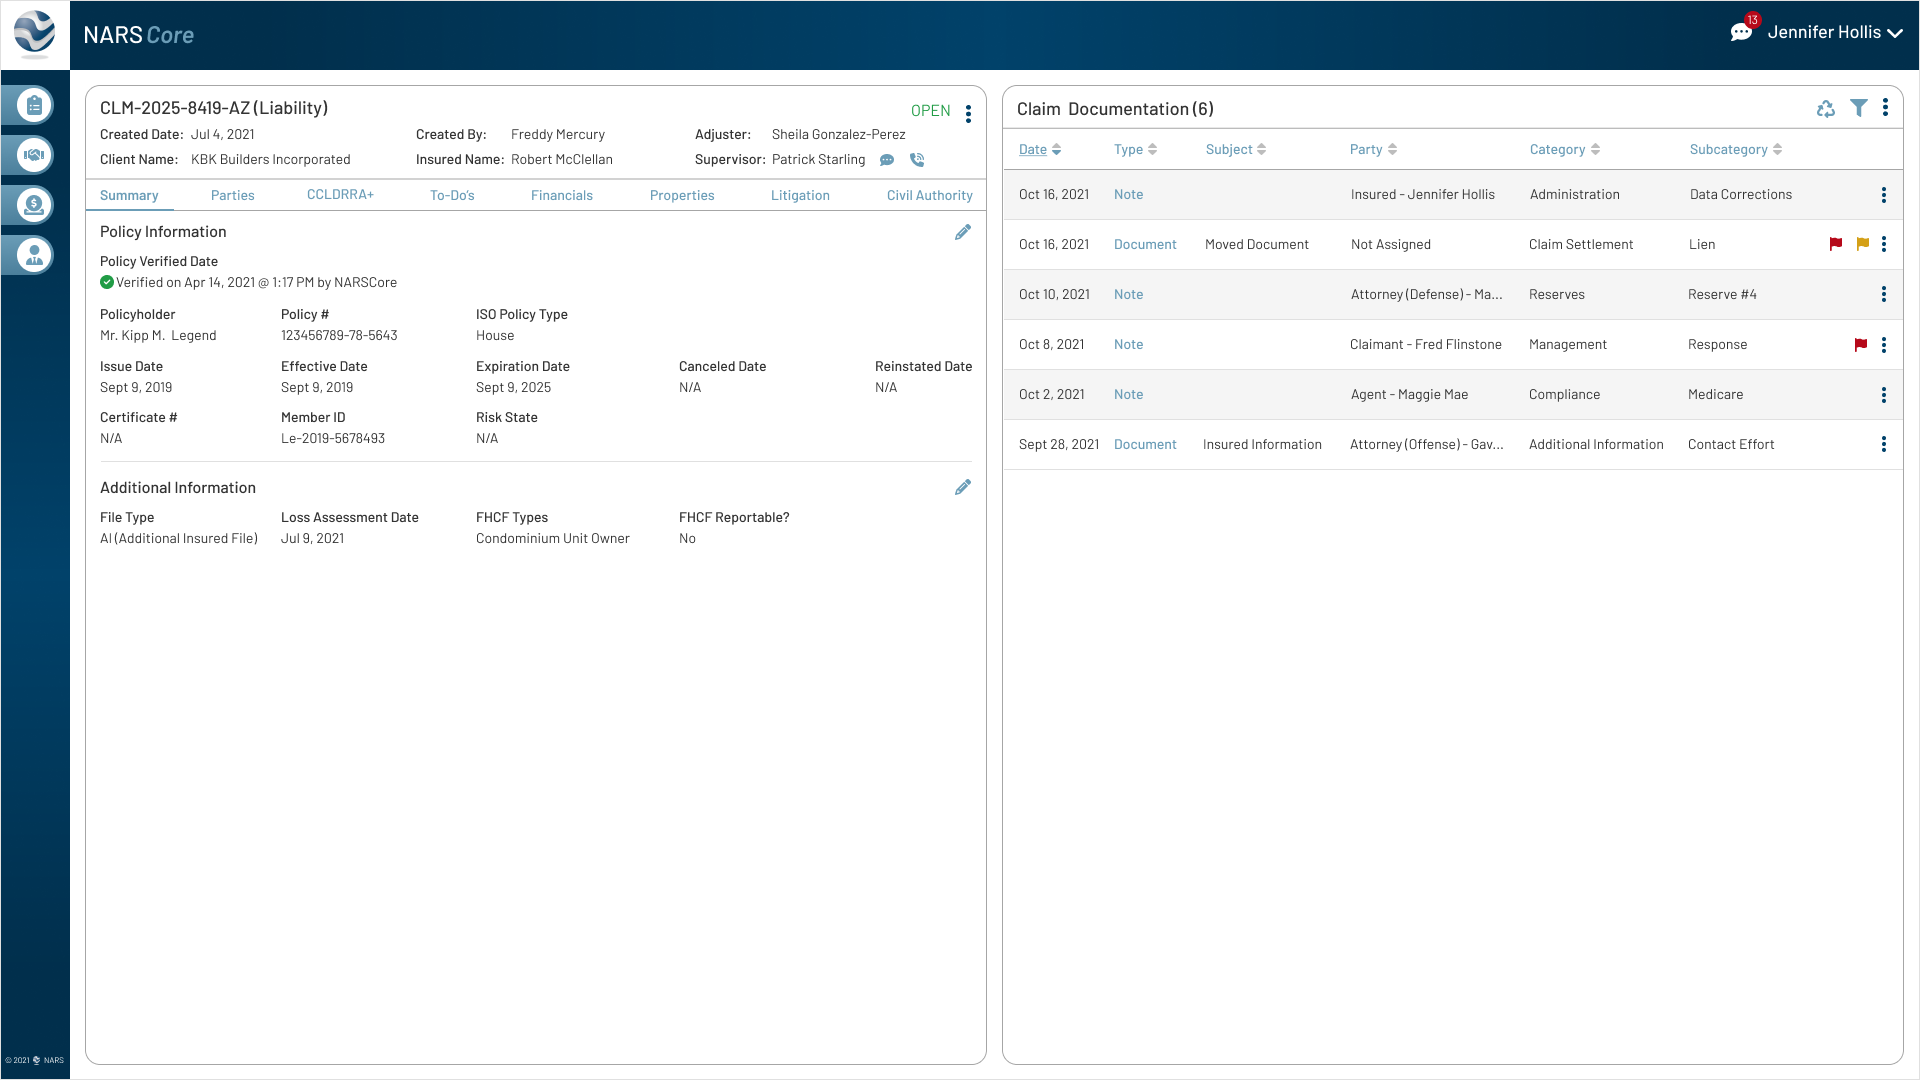Screen dimensions: 1920x1080
Task: Open the filter for Claim Documentation
Action: (x=1859, y=108)
